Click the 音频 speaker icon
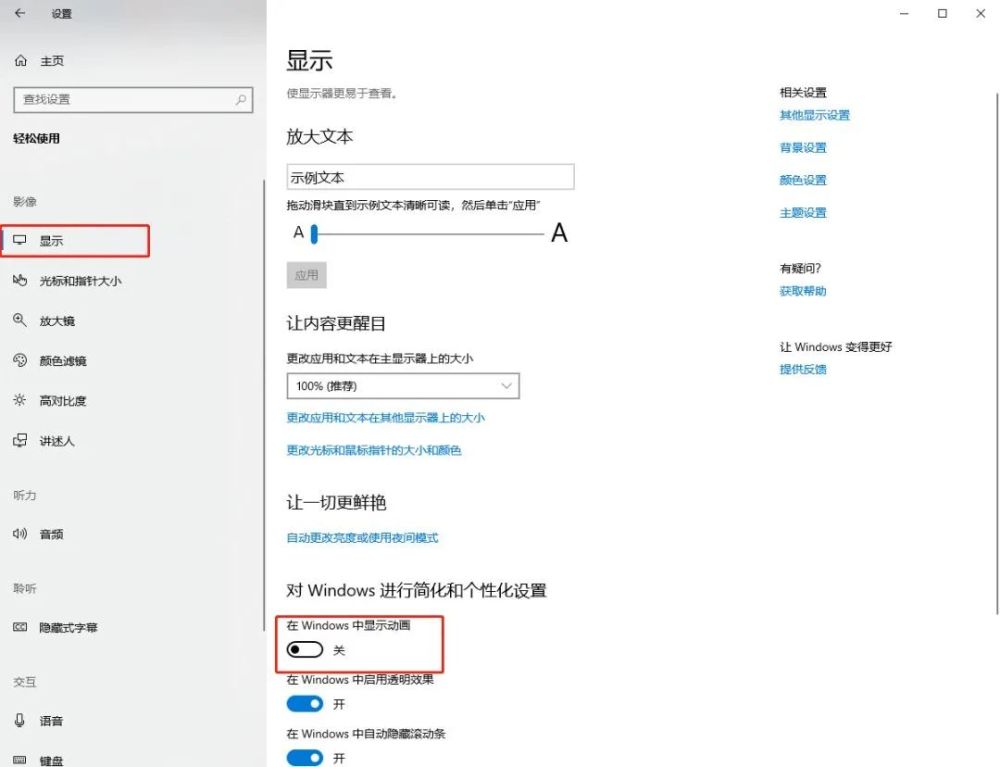 click(20, 534)
